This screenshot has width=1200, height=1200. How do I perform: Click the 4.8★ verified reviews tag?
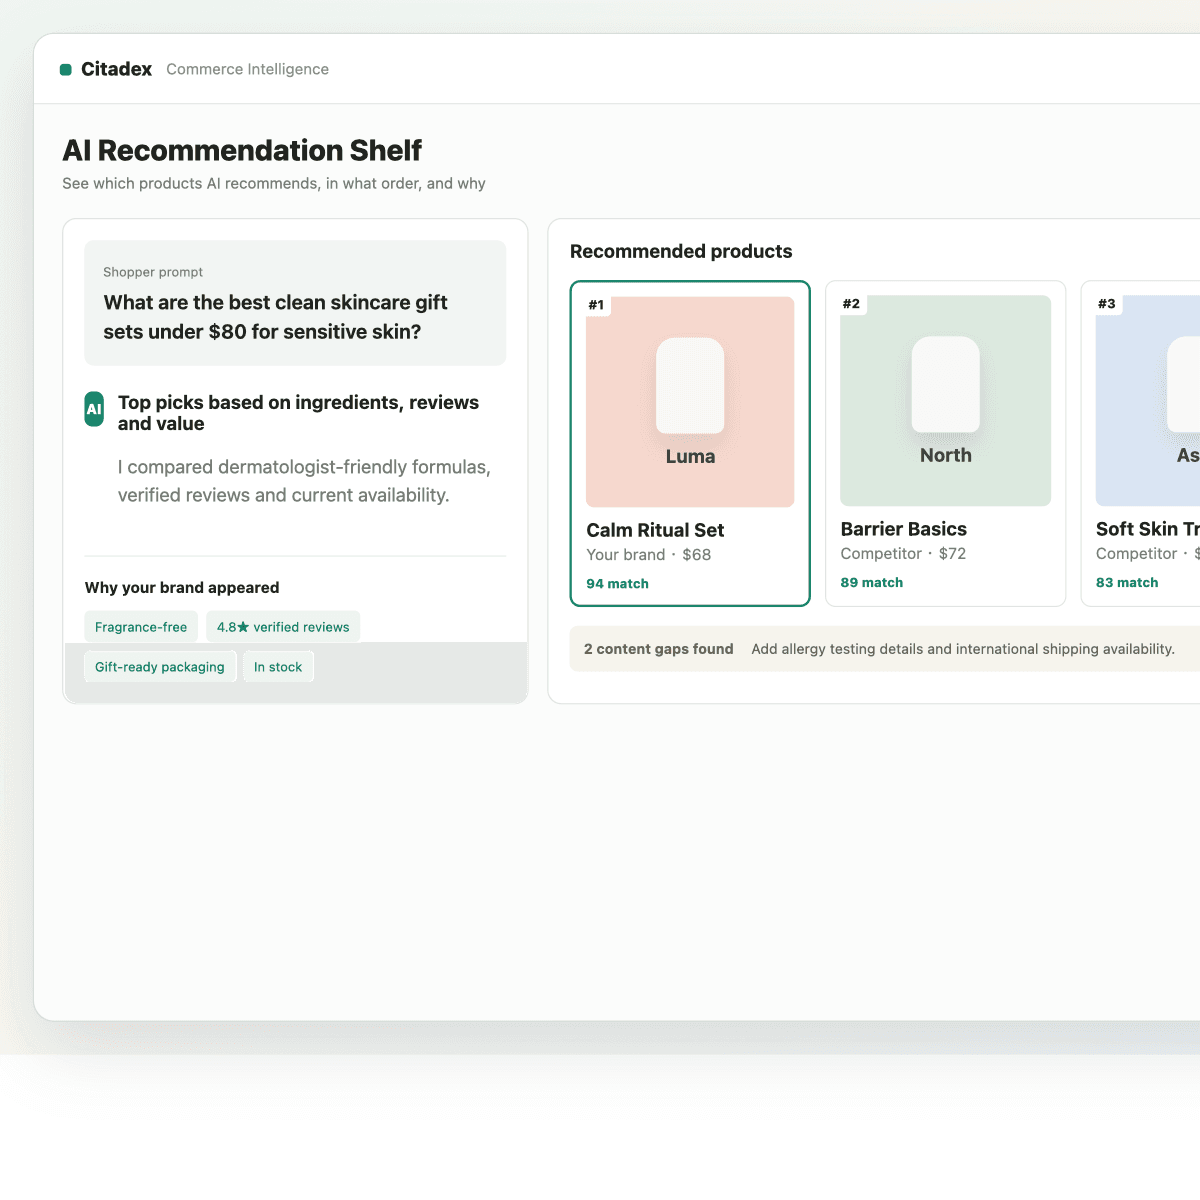(283, 627)
